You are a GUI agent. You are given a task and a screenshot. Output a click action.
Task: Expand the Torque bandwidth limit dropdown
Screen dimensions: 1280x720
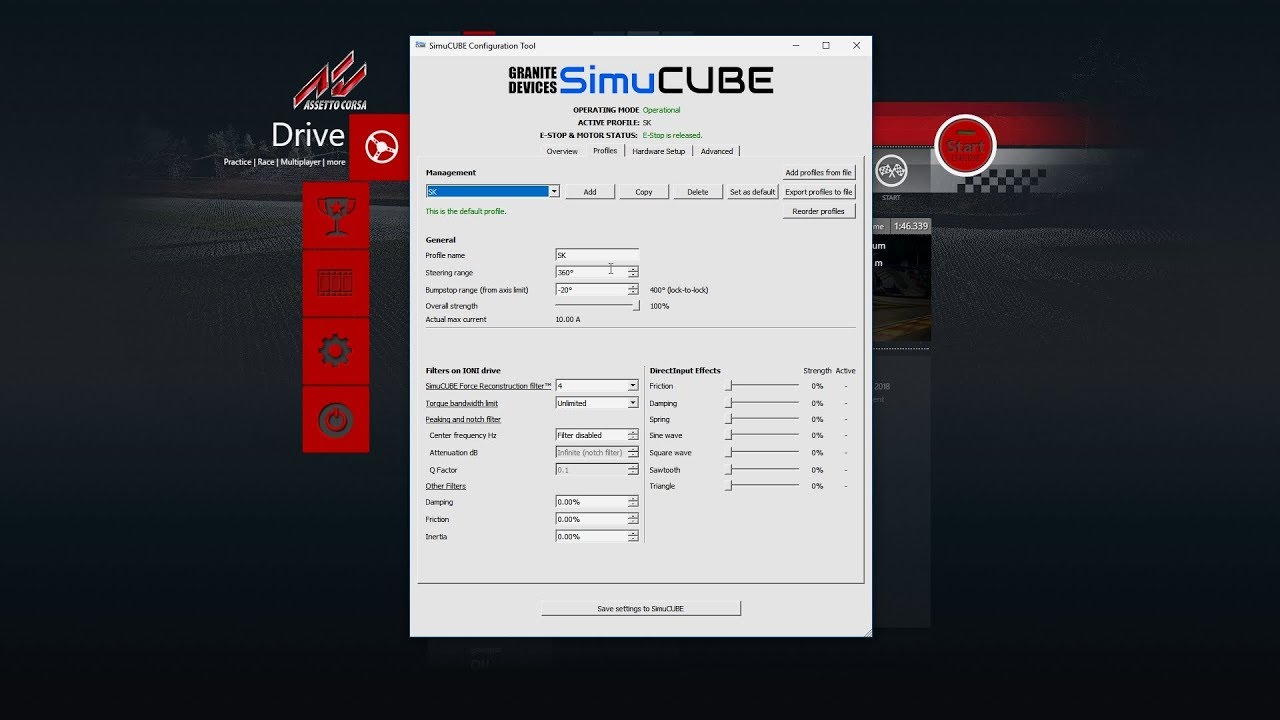(x=633, y=403)
